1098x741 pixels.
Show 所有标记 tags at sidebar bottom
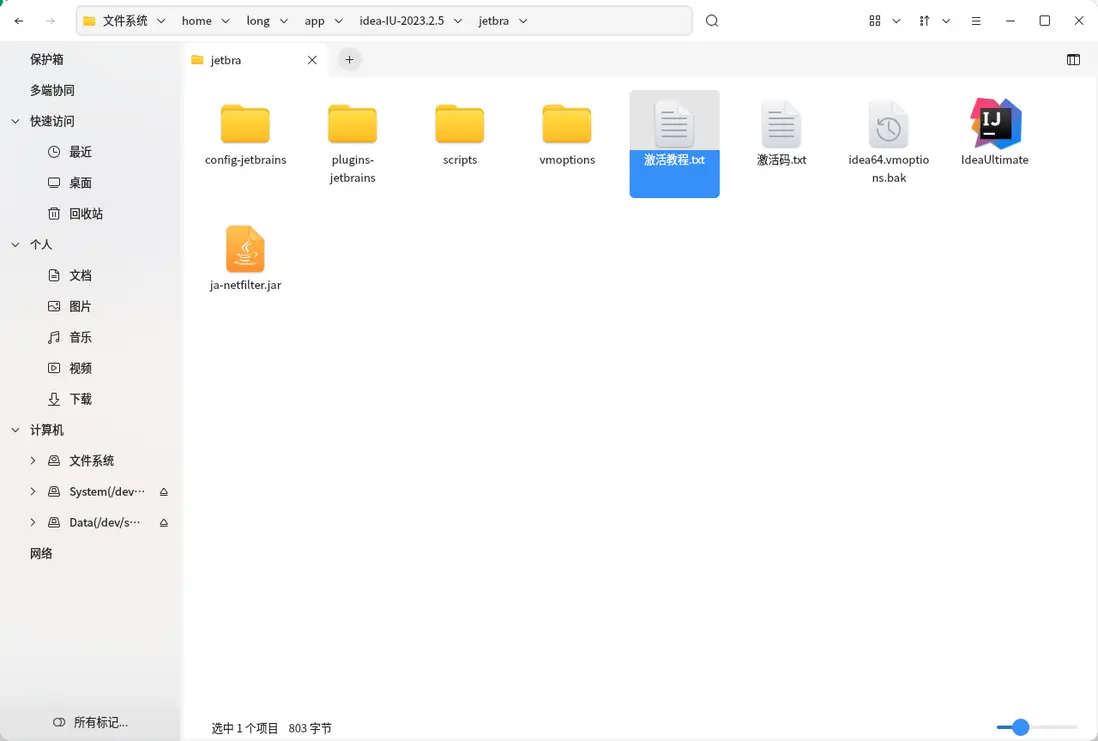[90, 722]
